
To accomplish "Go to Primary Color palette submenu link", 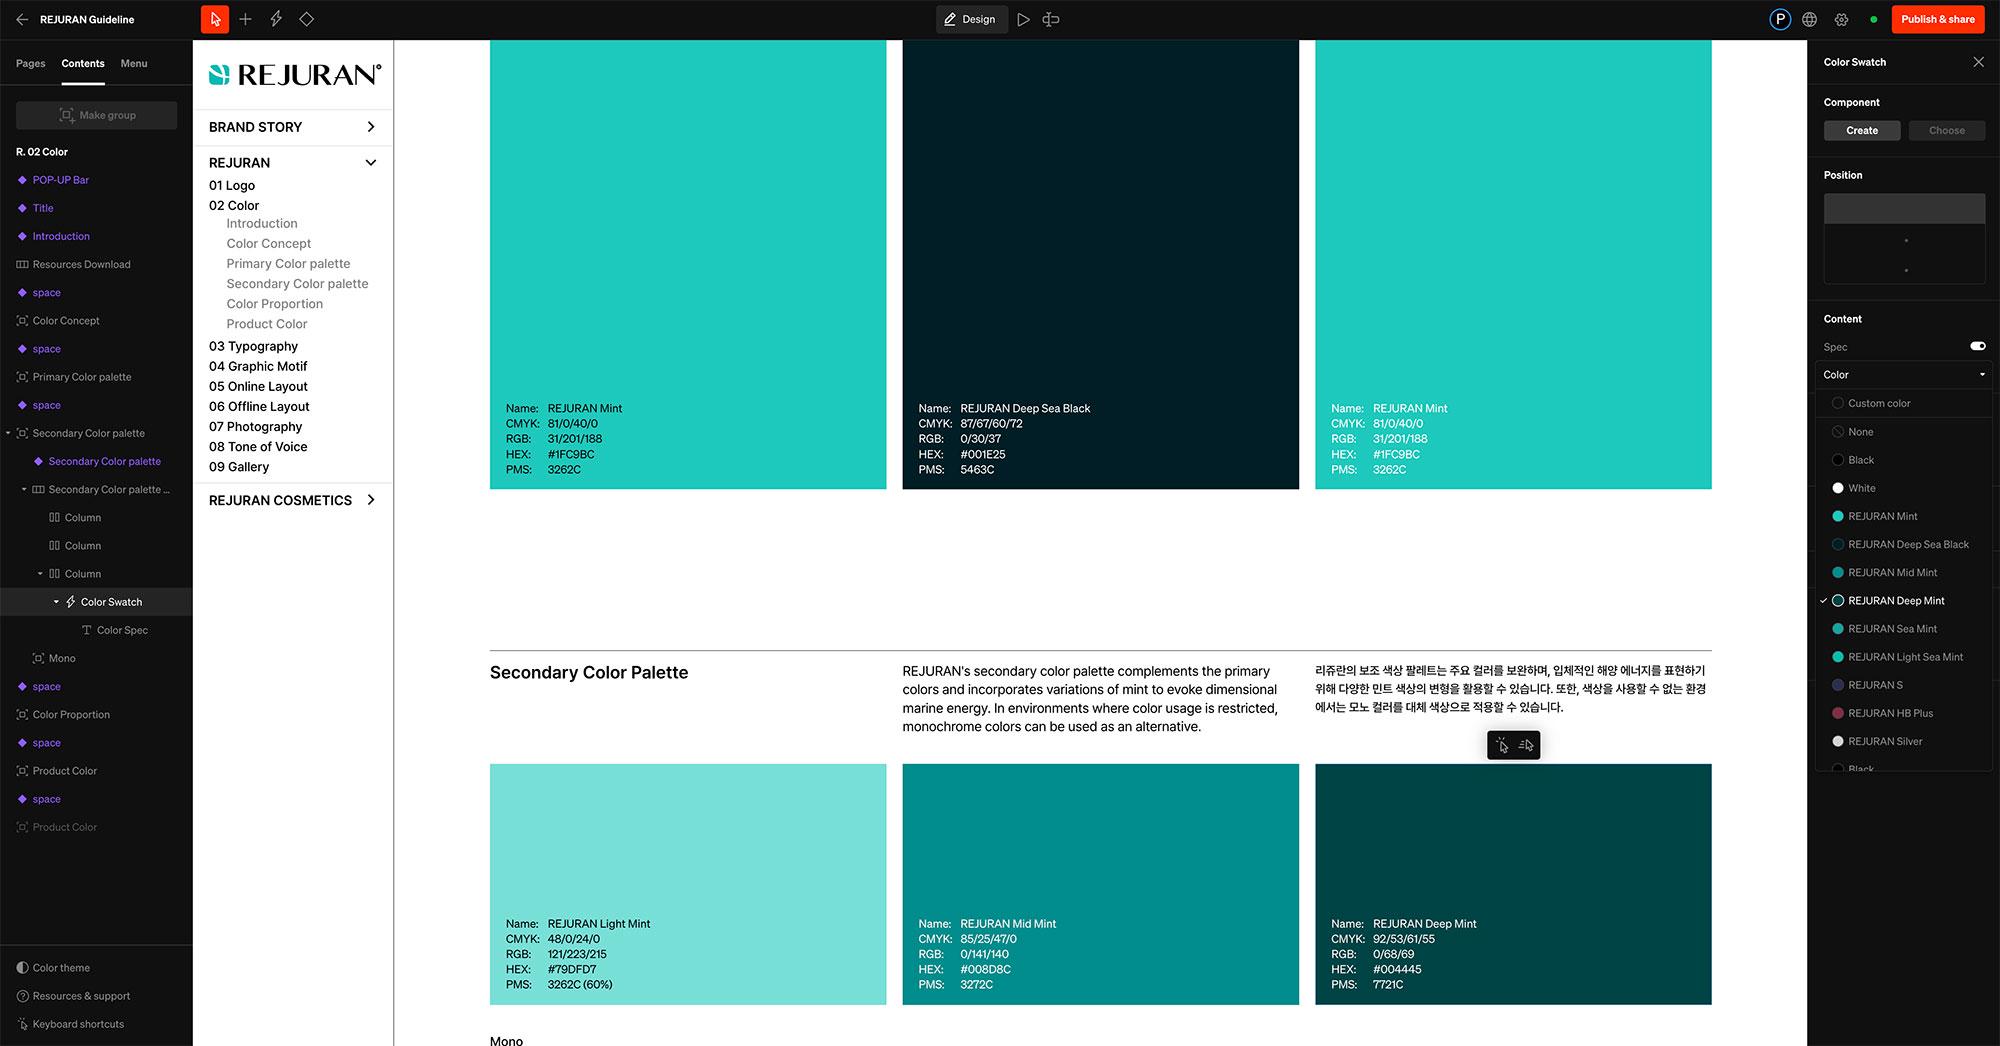I will [x=288, y=264].
